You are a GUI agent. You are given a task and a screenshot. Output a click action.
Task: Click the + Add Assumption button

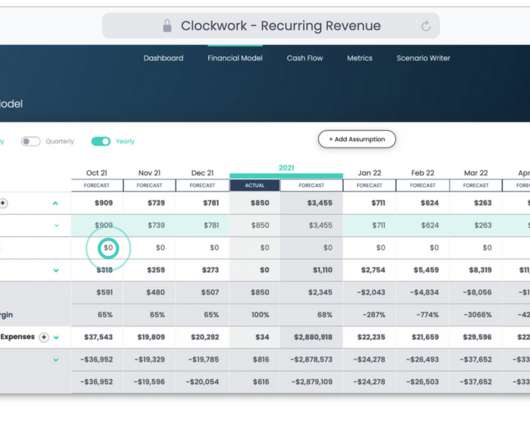[x=357, y=139]
